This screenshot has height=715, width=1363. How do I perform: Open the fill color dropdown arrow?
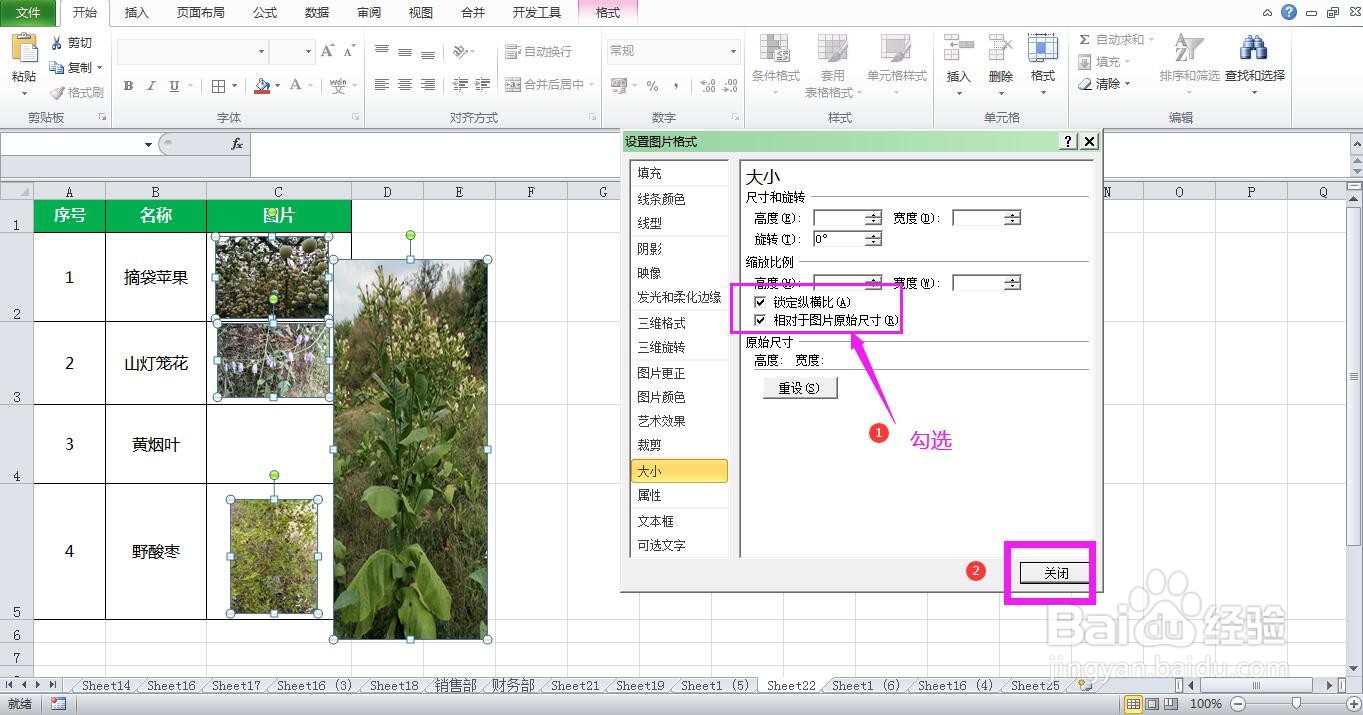tap(277, 85)
